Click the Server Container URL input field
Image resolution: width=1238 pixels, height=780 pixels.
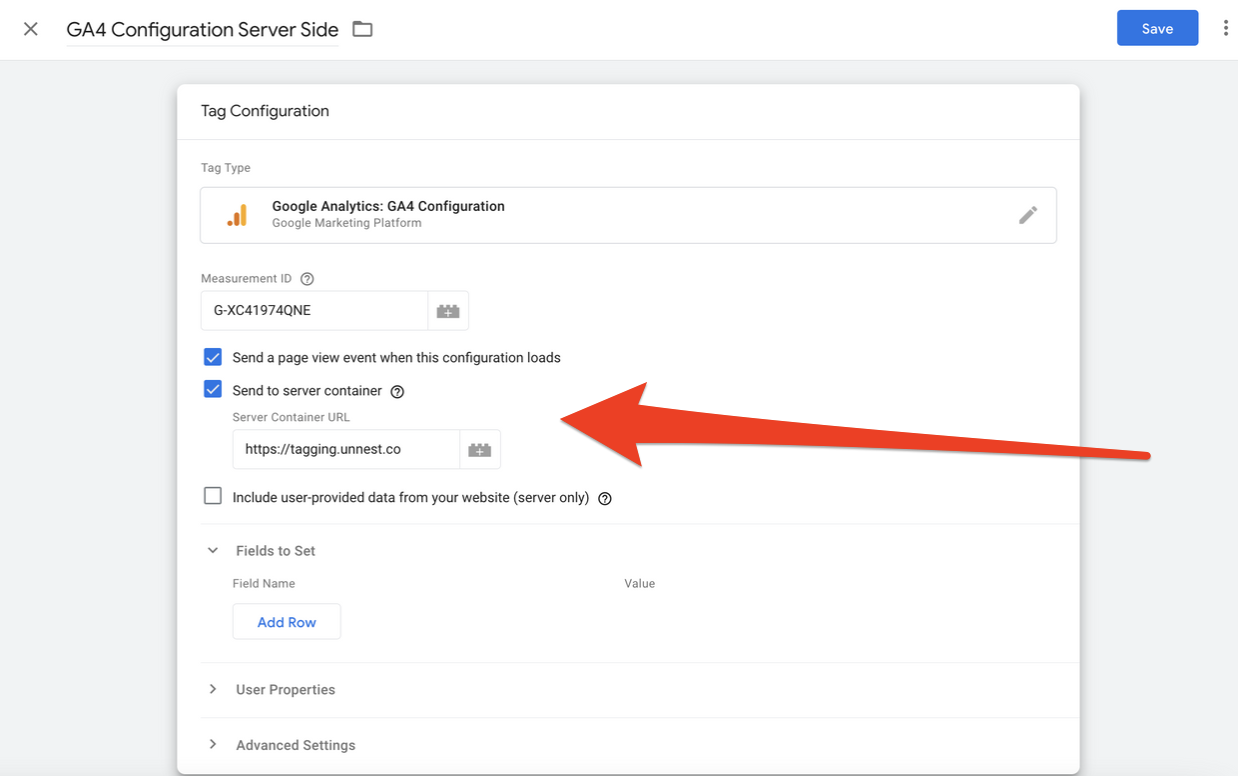click(x=346, y=450)
